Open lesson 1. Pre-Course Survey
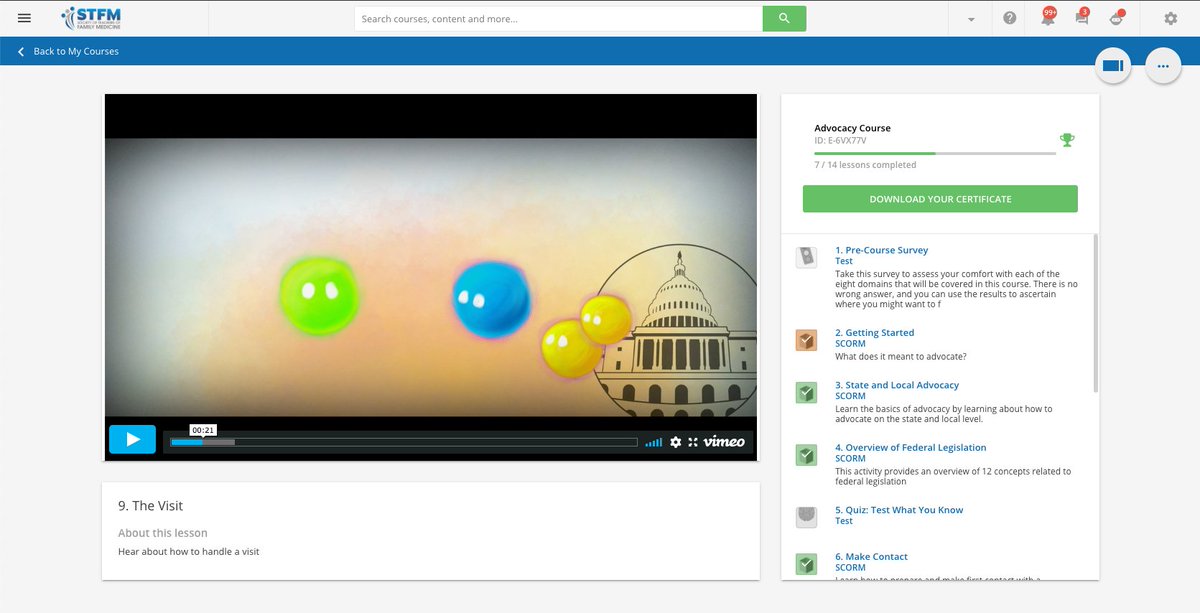Screen dimensions: 1200x613 881,250
